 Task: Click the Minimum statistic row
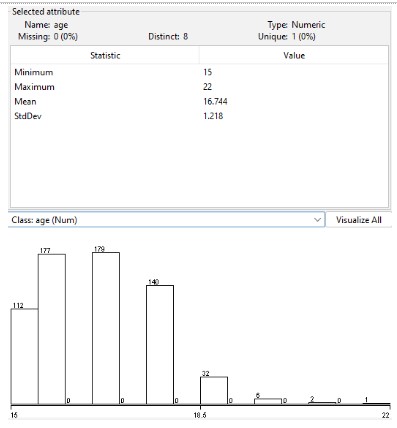199,72
